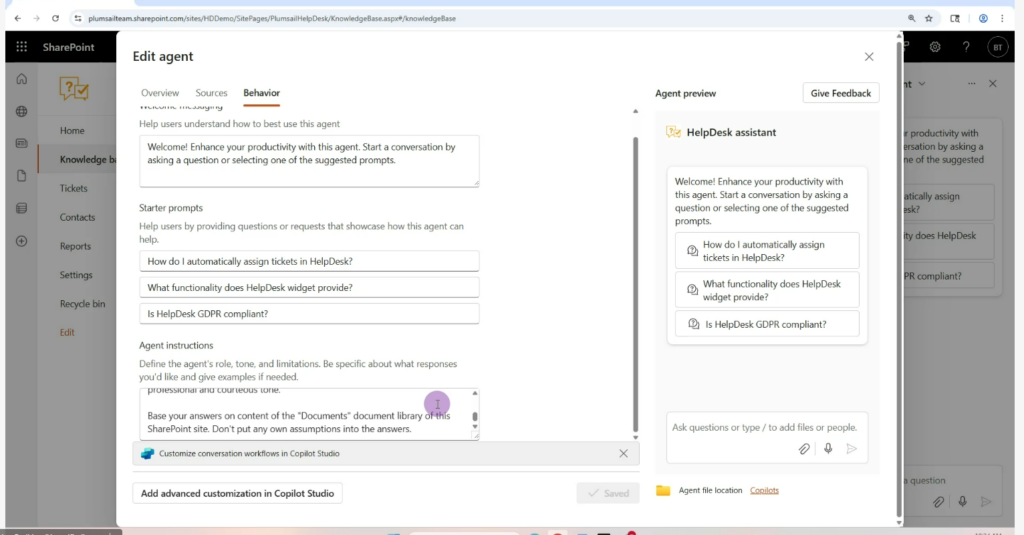Click the browser back arrow
The width and height of the screenshot is (1024, 535).
tap(18, 18)
